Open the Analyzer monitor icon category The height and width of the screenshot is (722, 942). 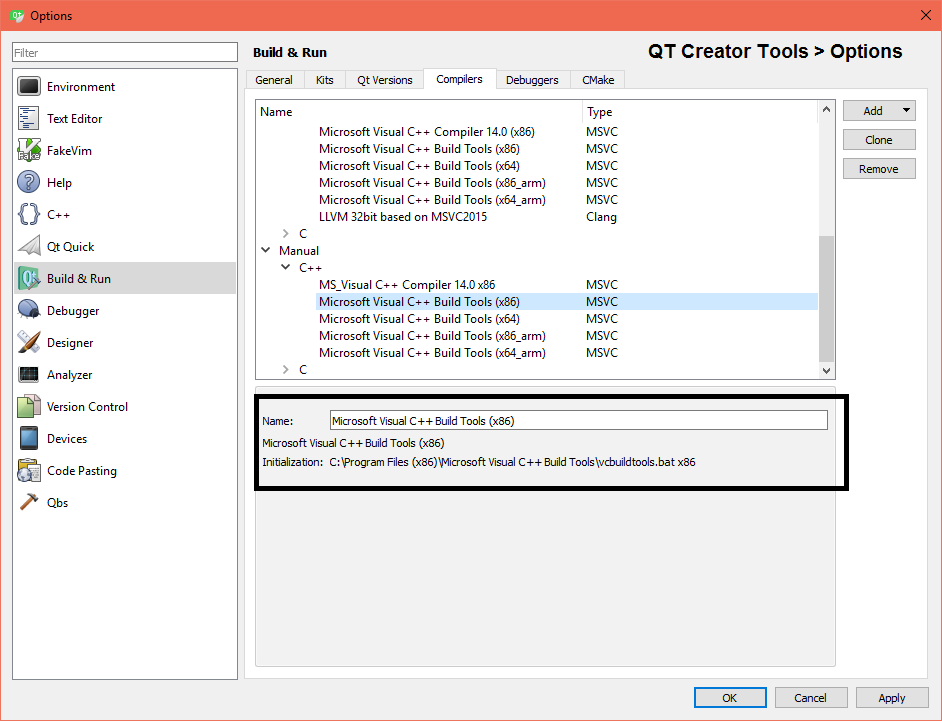[x=29, y=374]
